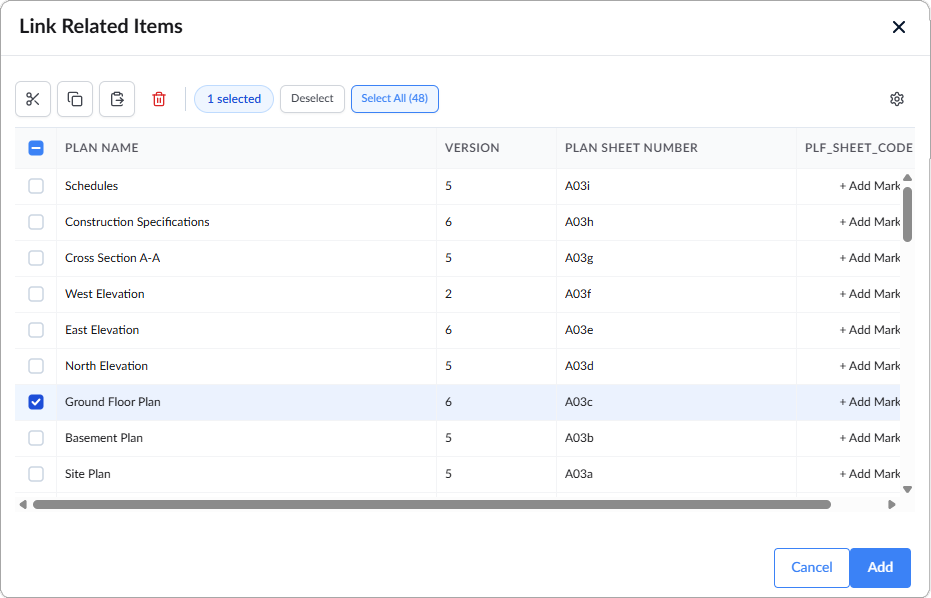The height and width of the screenshot is (598, 931).
Task: Check the Cross Section A-A checkbox
Action: (x=36, y=258)
